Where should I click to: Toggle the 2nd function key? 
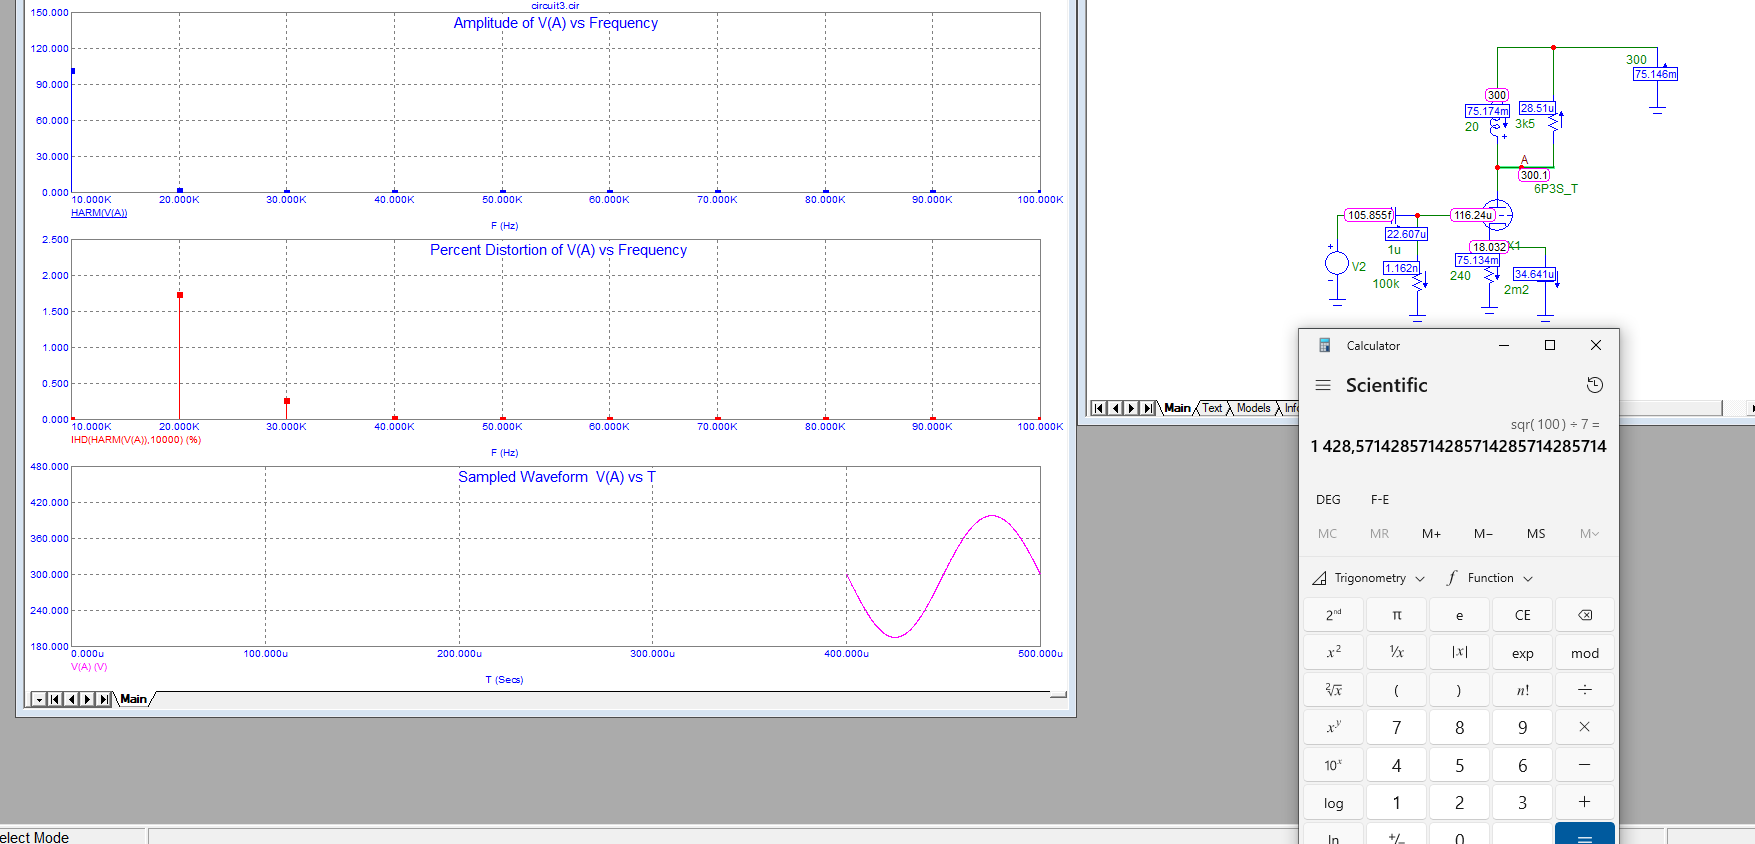click(x=1334, y=615)
